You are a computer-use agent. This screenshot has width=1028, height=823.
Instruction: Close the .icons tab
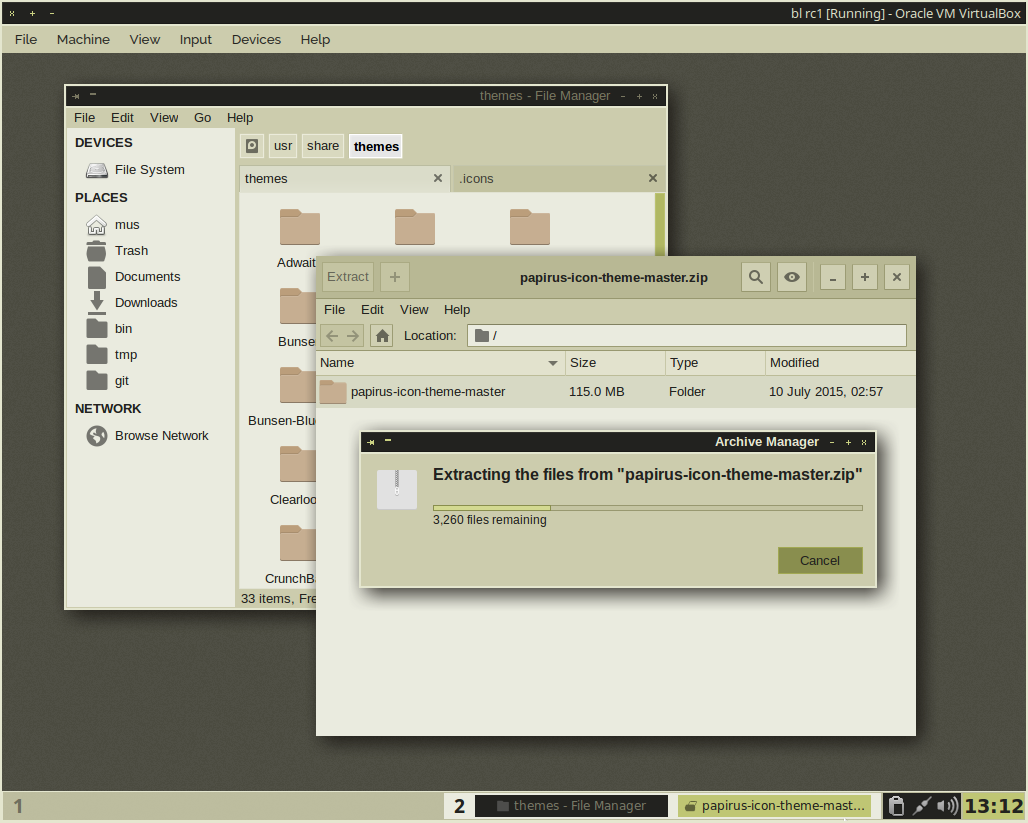click(653, 178)
